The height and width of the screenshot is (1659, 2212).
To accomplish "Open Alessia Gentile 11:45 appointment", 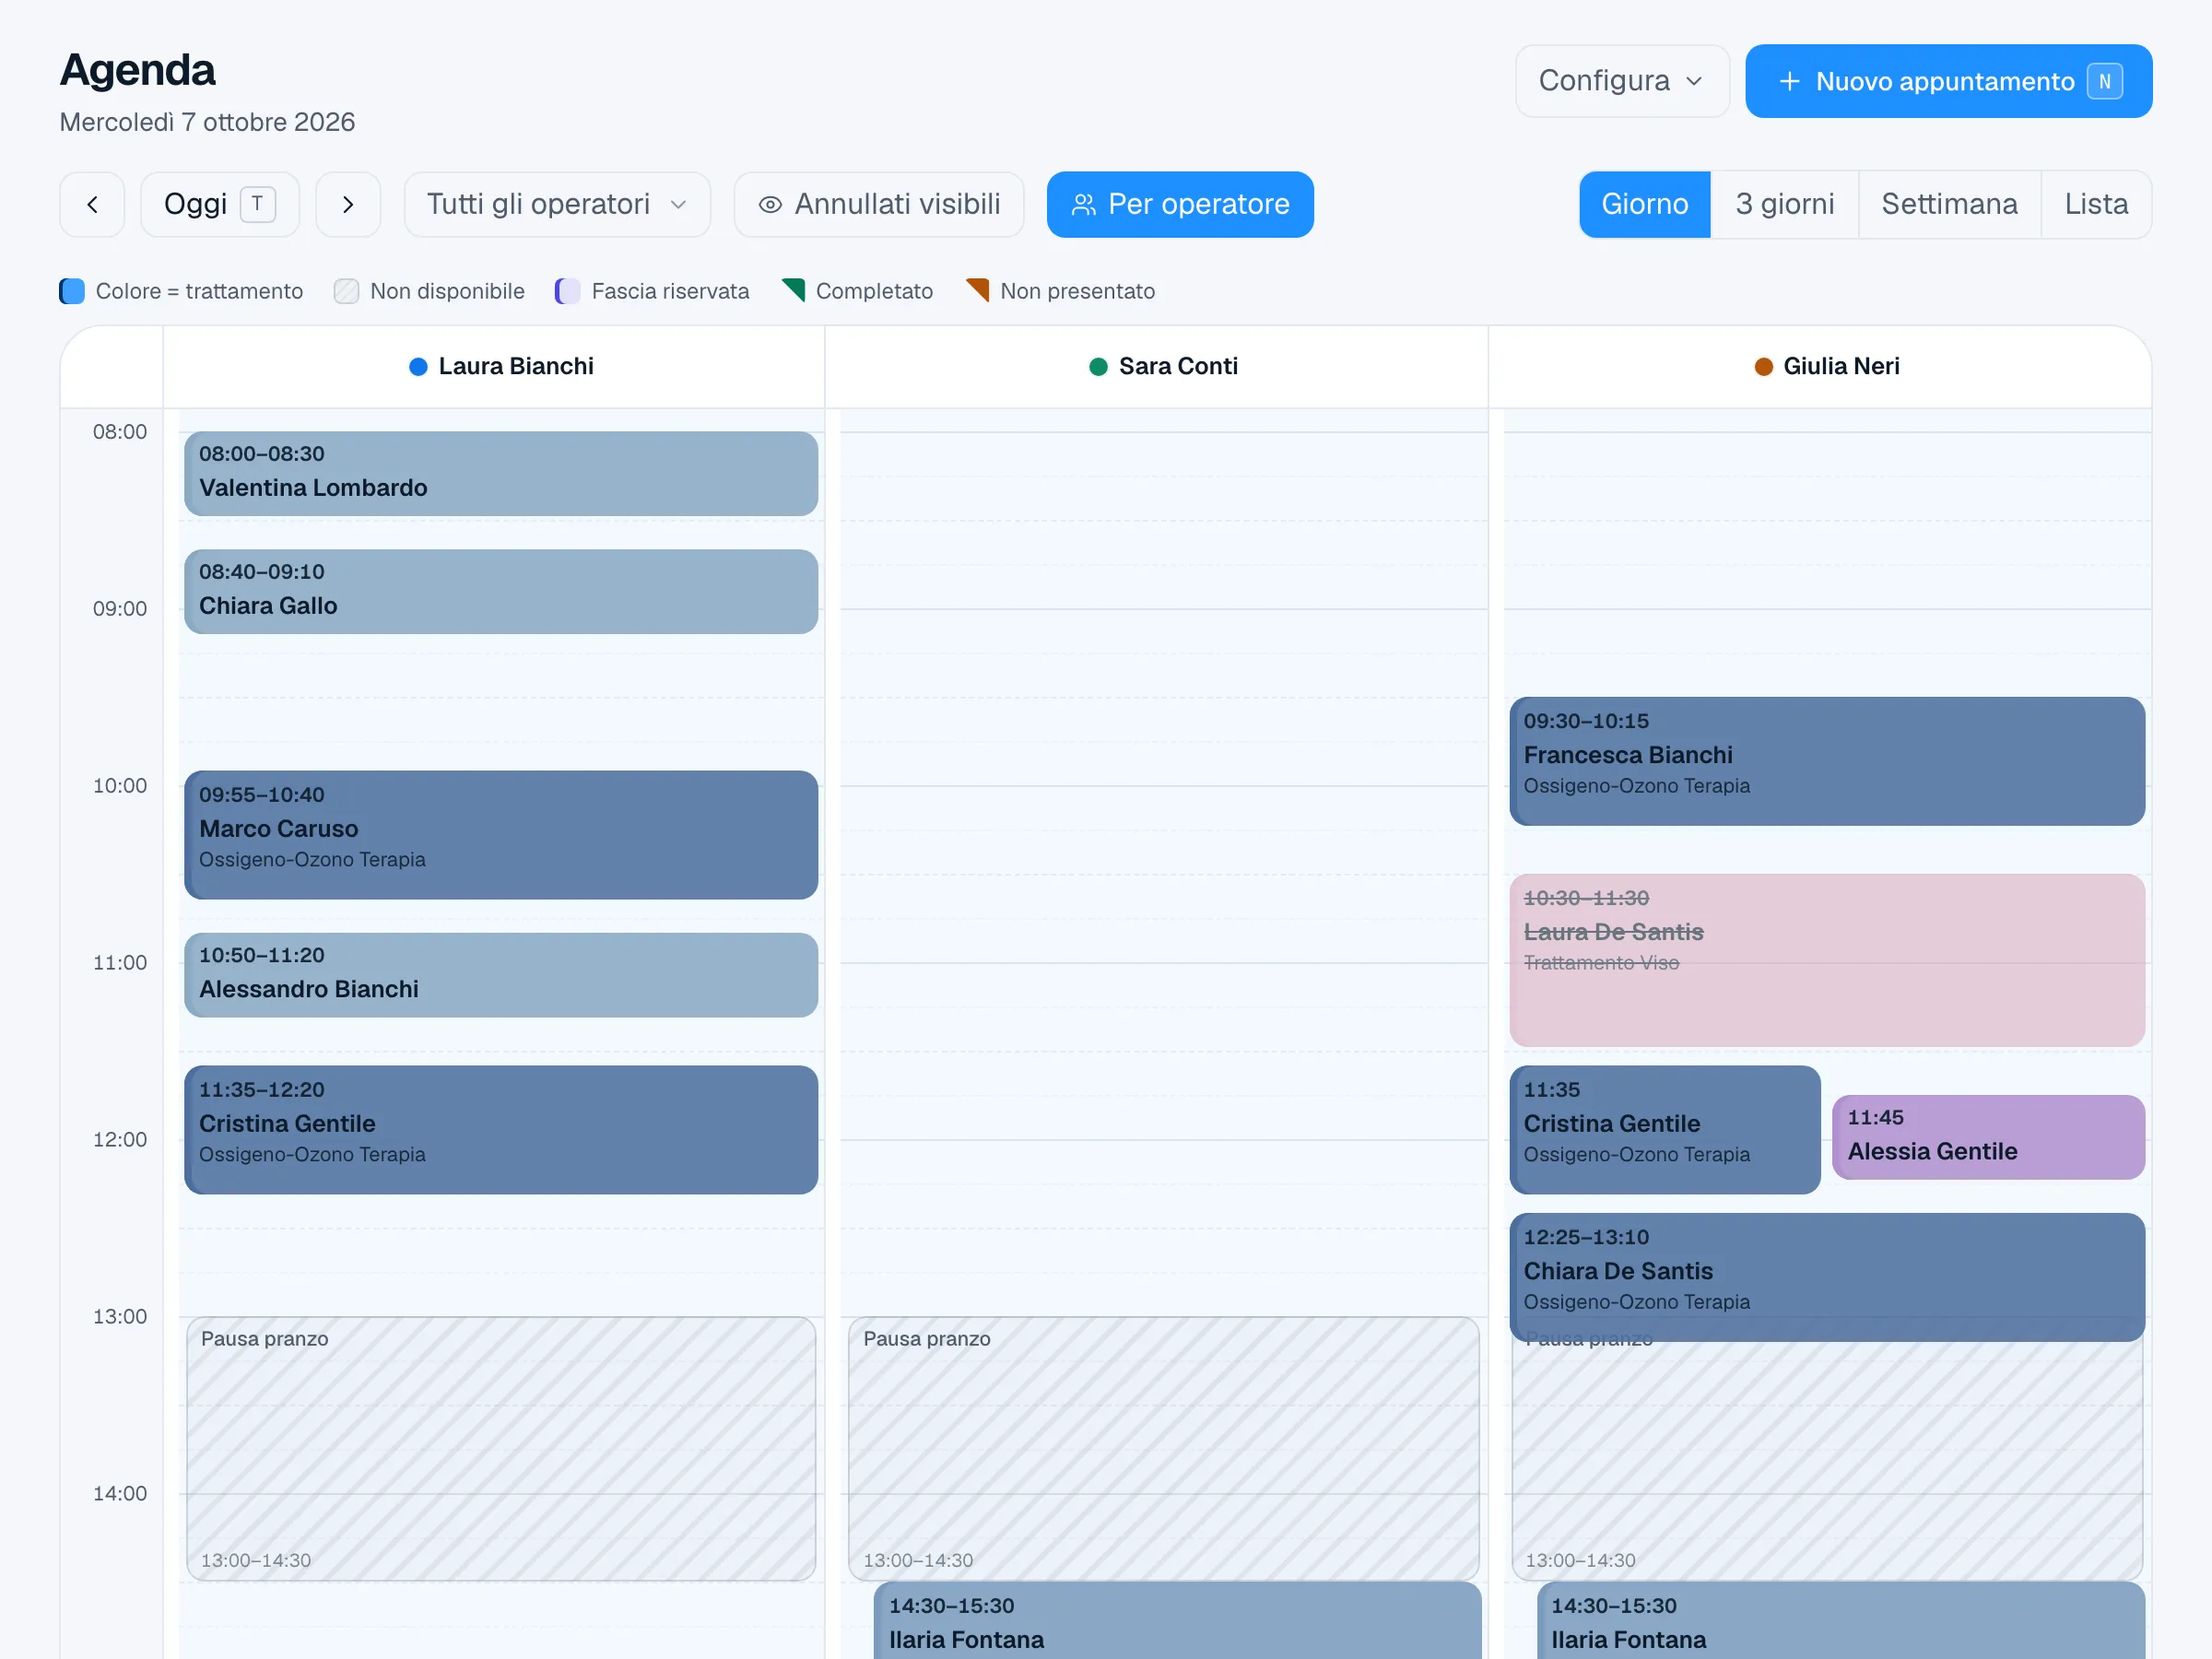I will 1988,1138.
